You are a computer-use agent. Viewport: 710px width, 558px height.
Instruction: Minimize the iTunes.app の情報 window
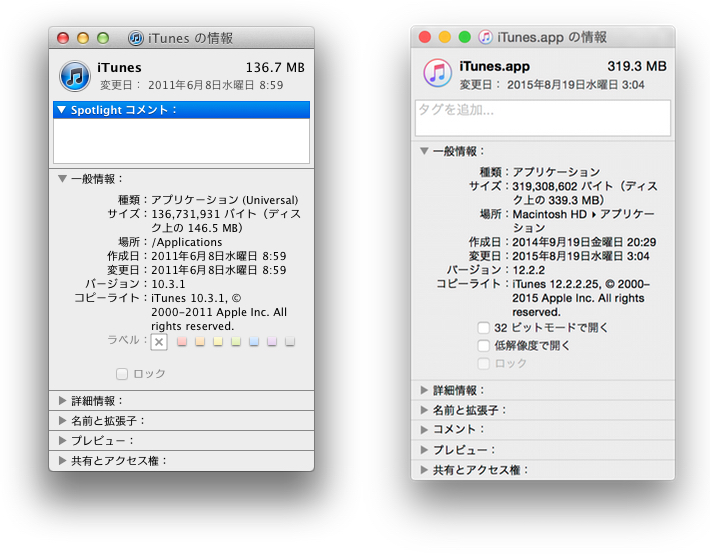point(445,37)
